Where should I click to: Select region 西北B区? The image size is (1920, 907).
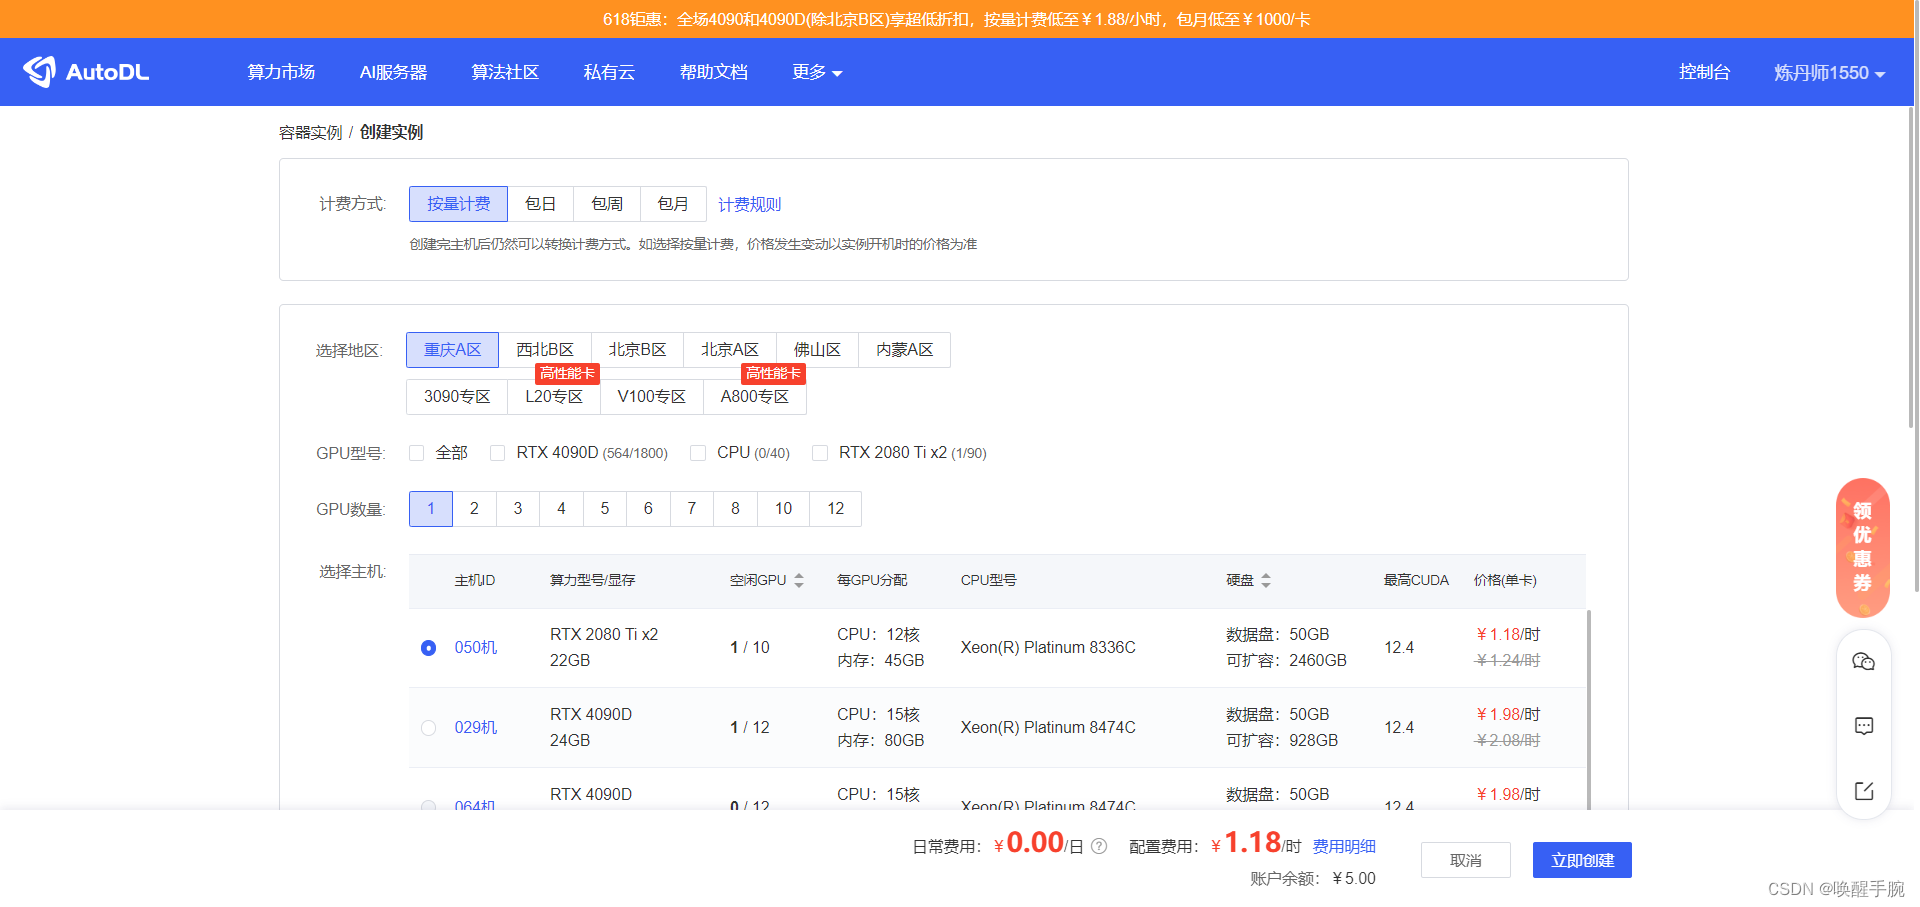(x=545, y=350)
